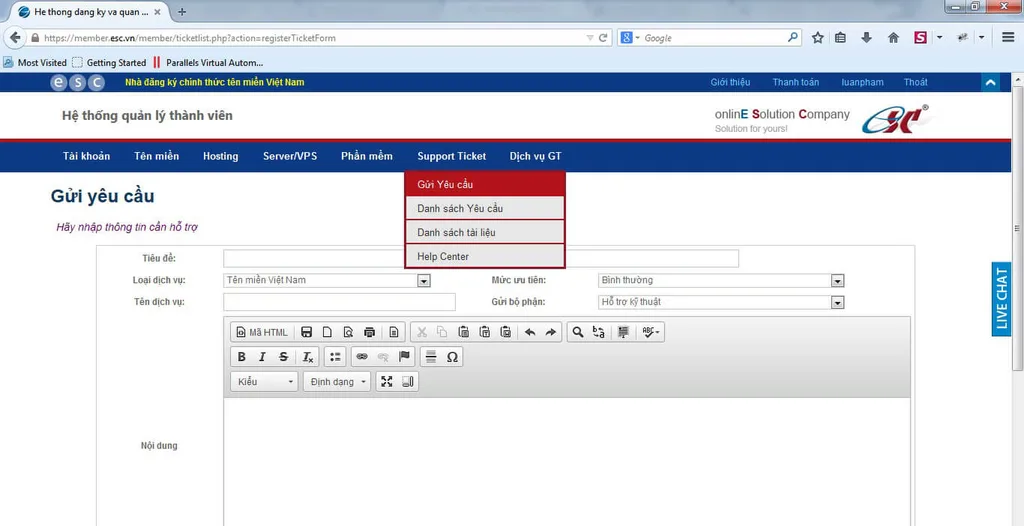
Task: Click the Firefox home icon
Action: [893, 38]
